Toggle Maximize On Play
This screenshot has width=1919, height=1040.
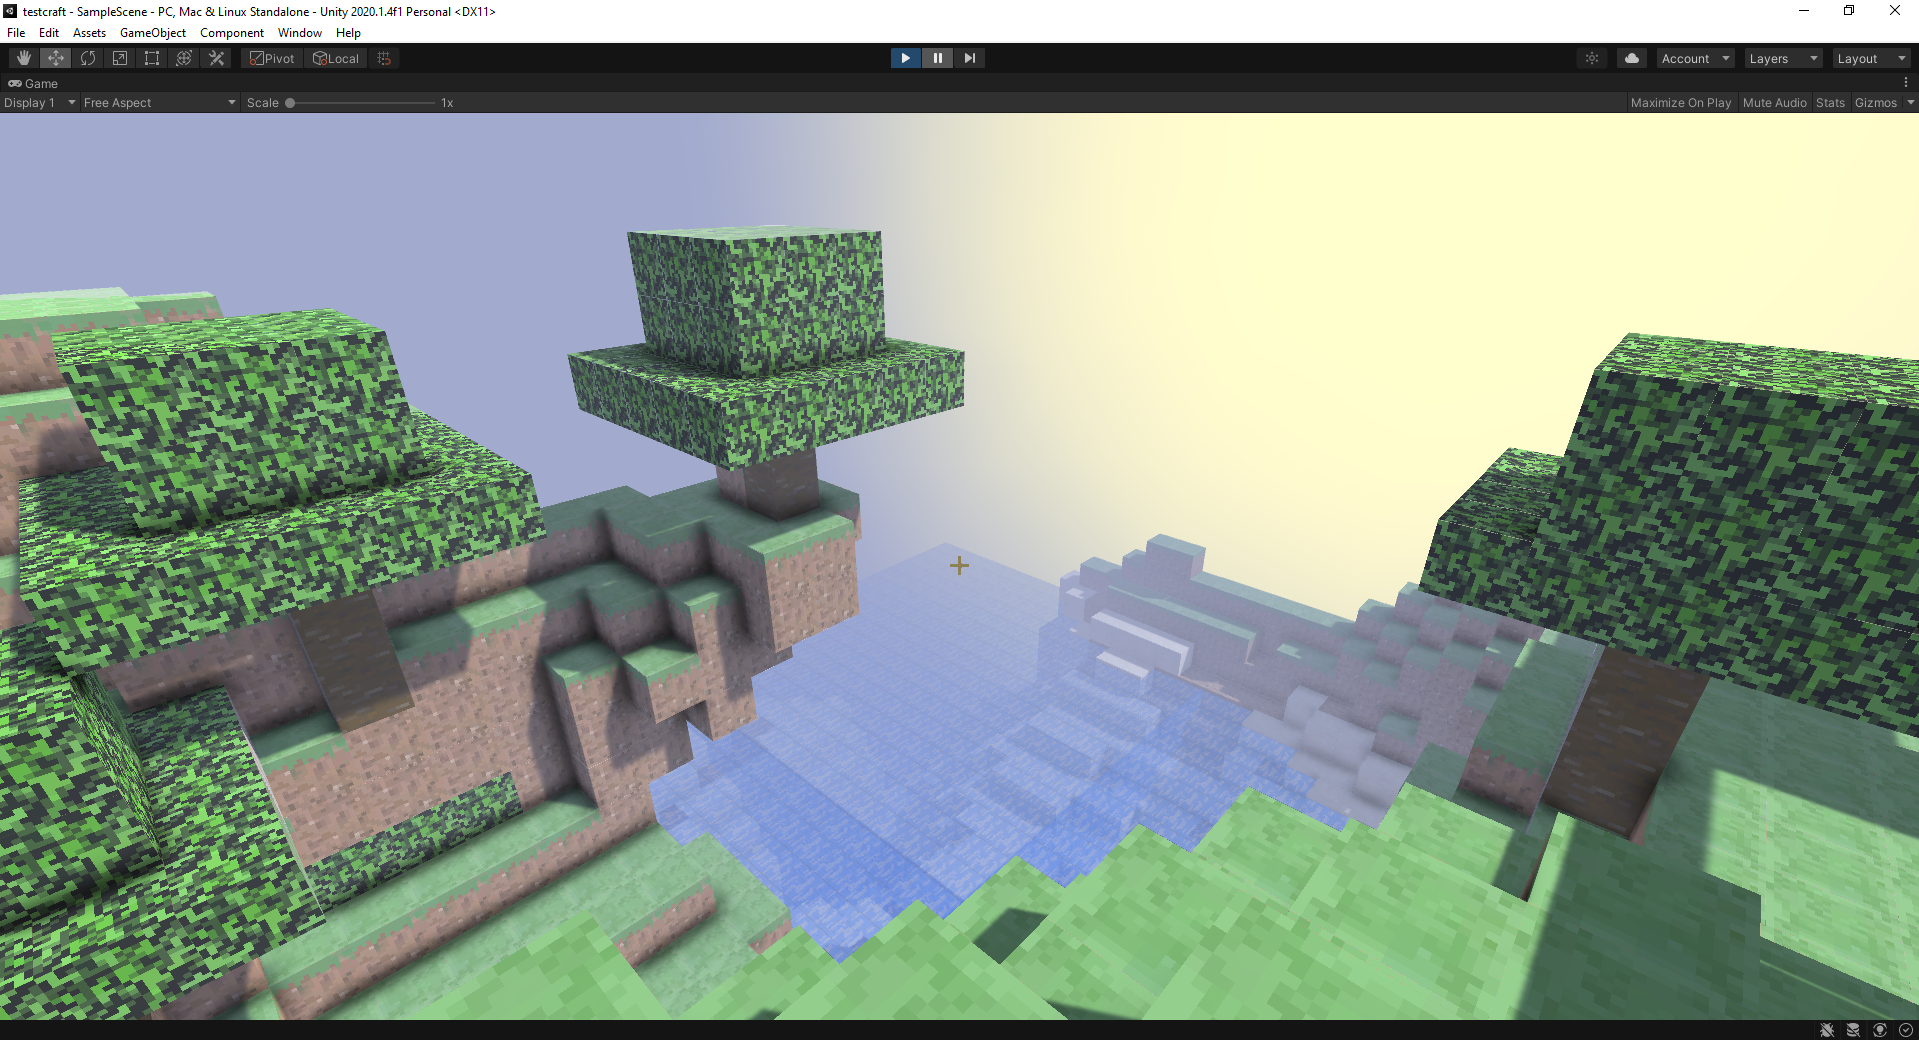[x=1680, y=102]
